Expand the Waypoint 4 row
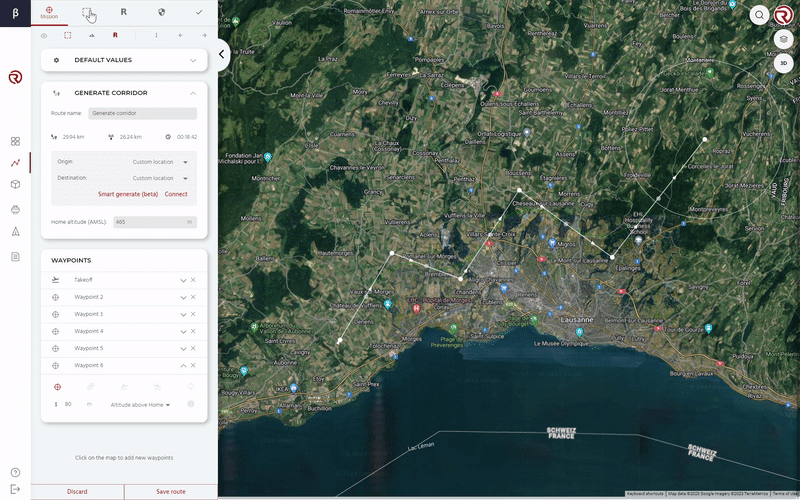 (183, 332)
